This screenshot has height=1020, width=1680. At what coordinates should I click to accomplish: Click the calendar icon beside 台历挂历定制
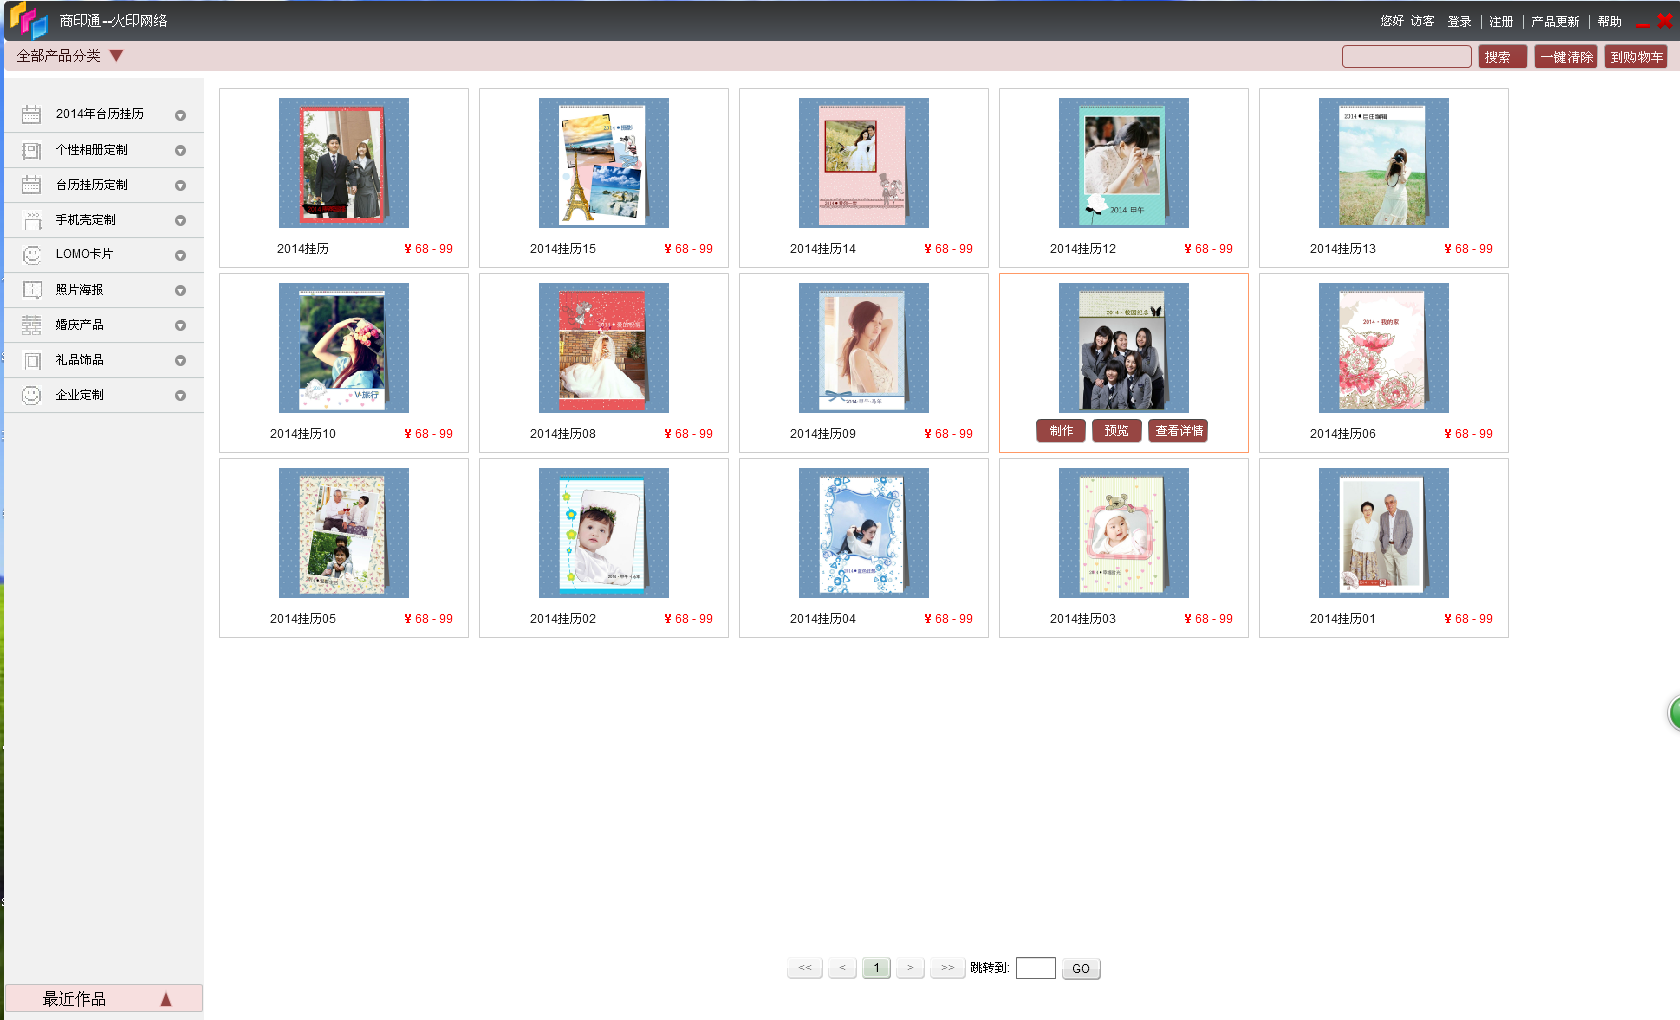(32, 185)
